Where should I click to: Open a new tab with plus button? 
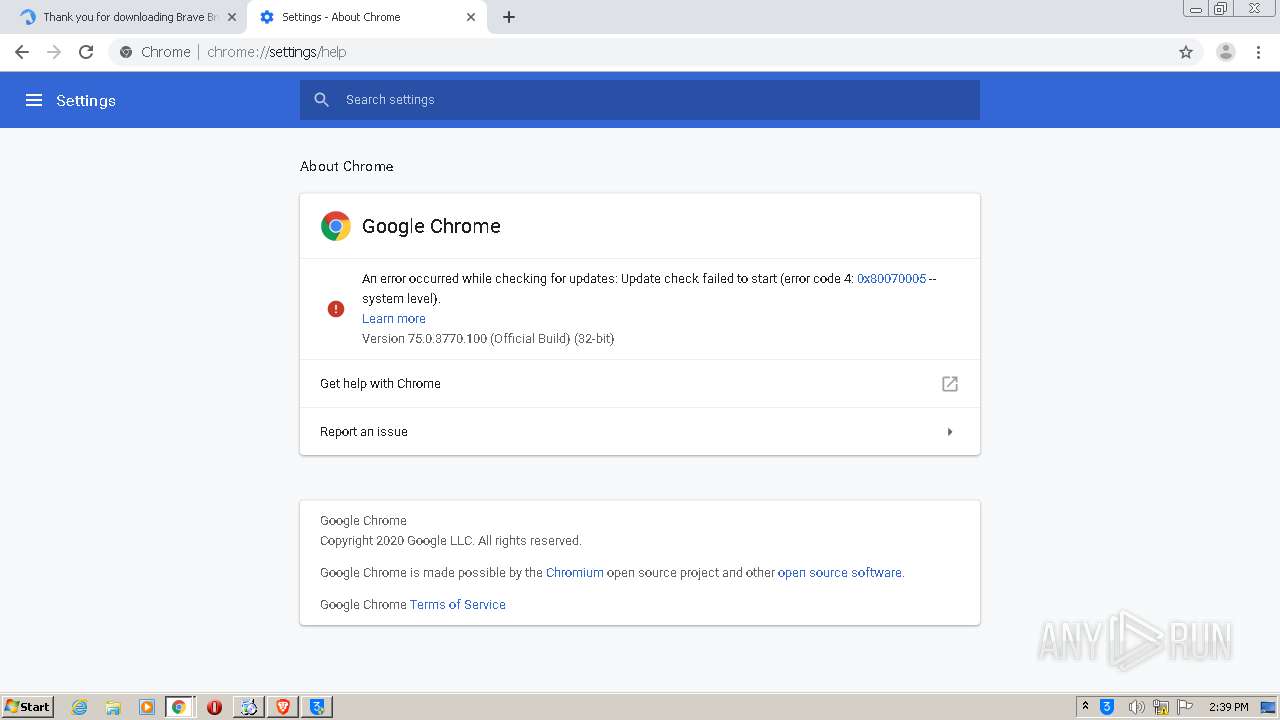point(509,17)
